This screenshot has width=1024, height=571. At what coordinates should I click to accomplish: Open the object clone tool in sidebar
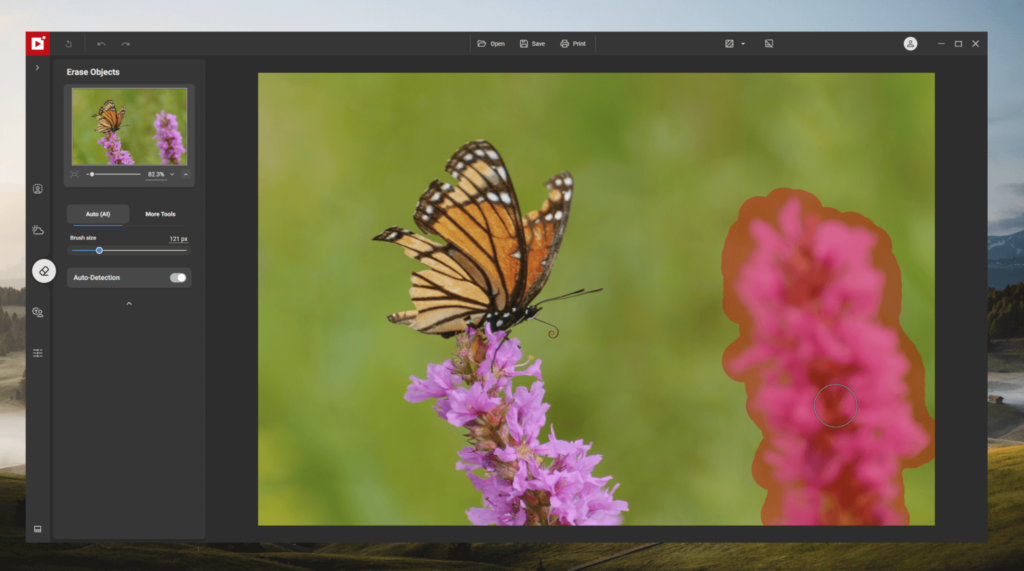pyautogui.click(x=38, y=312)
